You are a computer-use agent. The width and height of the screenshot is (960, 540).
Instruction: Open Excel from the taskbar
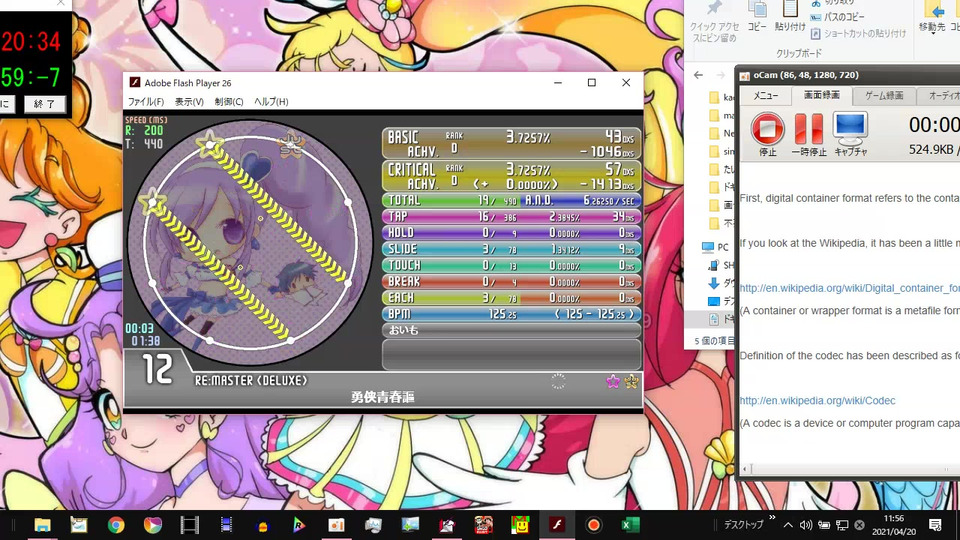[x=630, y=525]
